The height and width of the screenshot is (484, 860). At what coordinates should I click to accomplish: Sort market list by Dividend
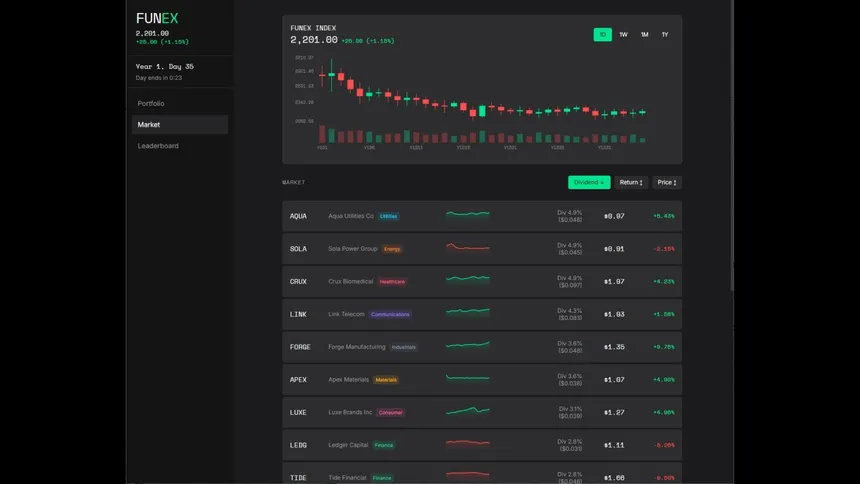pos(589,182)
